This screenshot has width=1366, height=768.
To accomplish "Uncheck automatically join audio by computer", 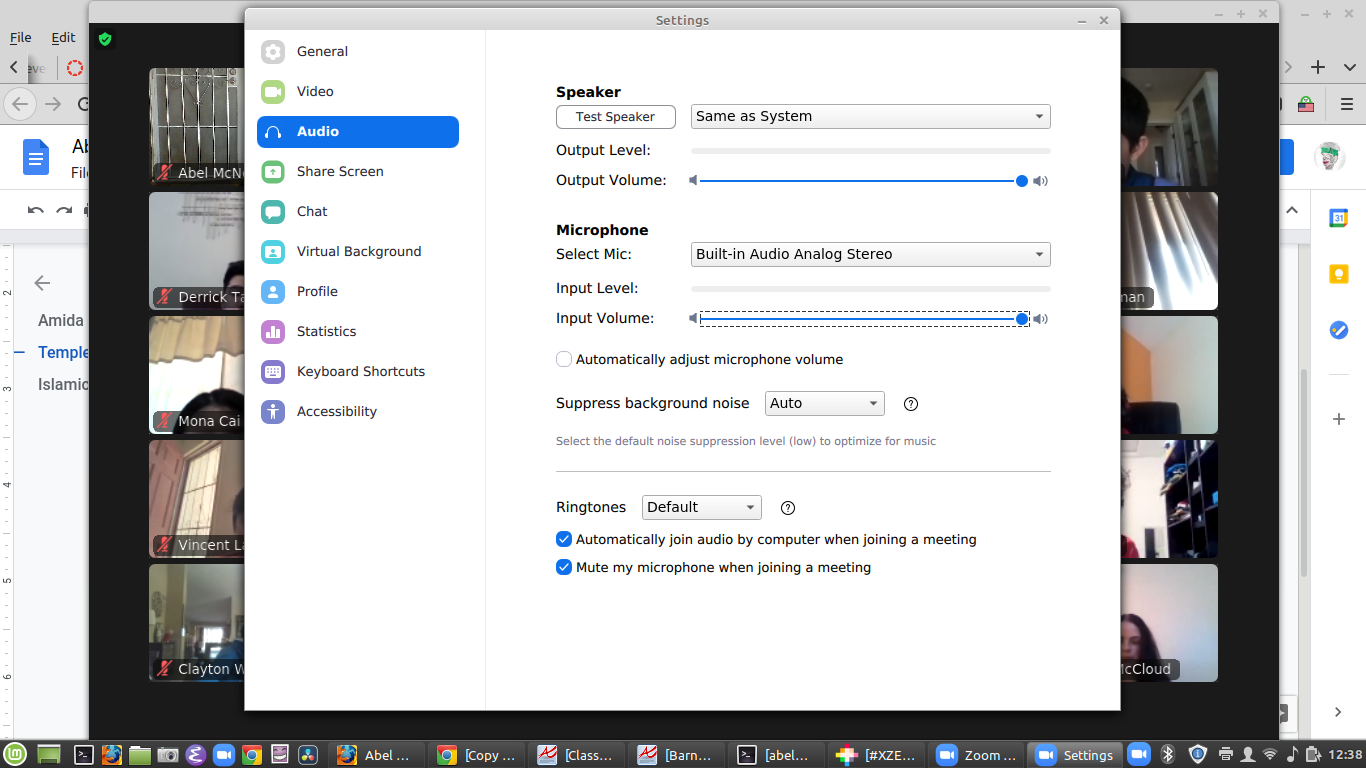I will [x=564, y=539].
